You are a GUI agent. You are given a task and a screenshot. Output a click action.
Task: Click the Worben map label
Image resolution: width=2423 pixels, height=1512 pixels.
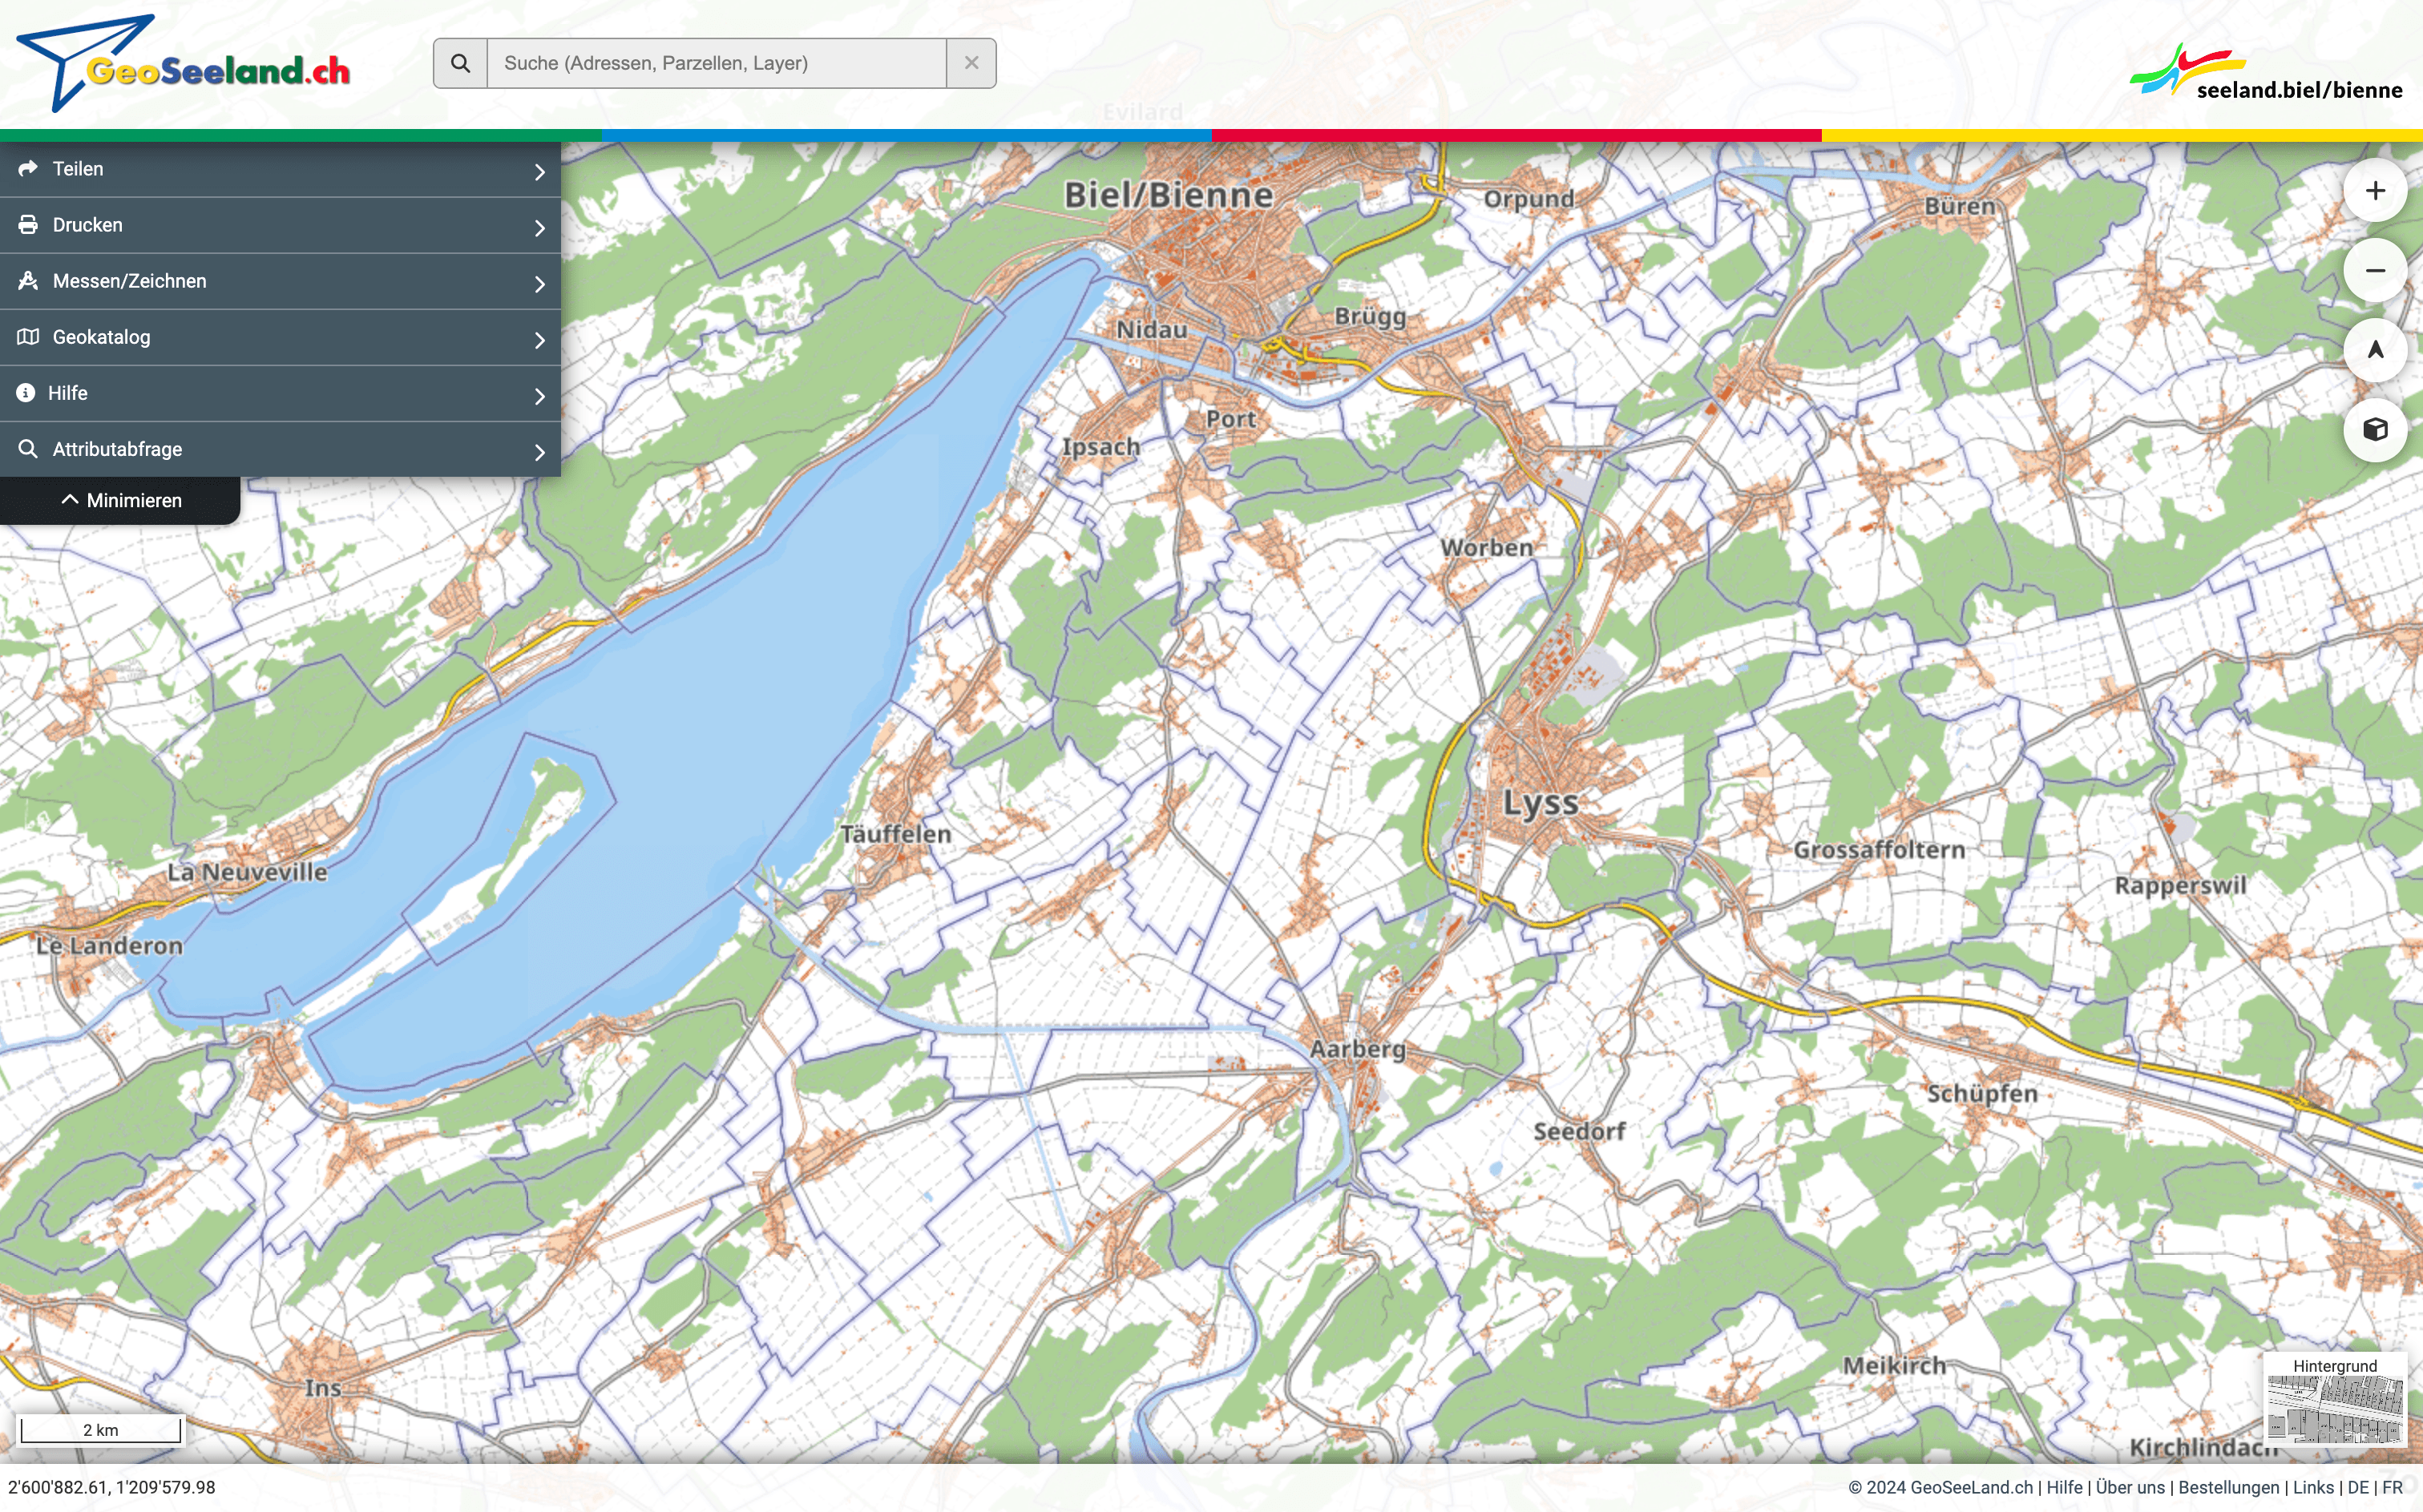click(x=1487, y=548)
